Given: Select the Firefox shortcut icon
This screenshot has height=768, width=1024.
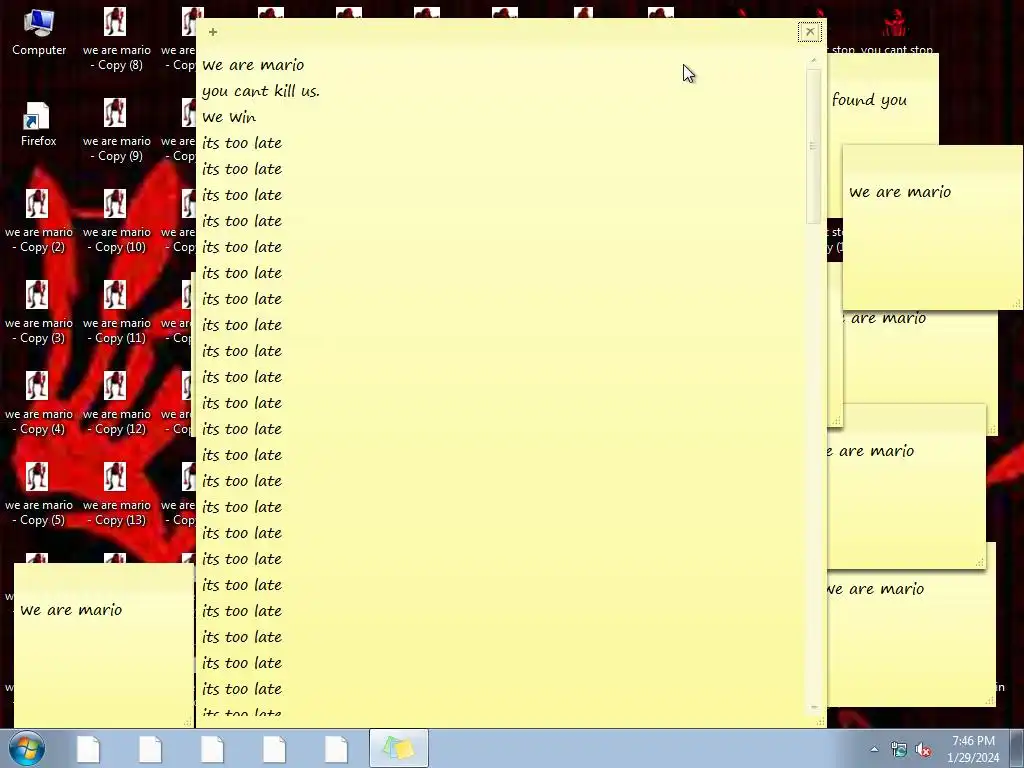Looking at the screenshot, I should pyautogui.click(x=38, y=124).
